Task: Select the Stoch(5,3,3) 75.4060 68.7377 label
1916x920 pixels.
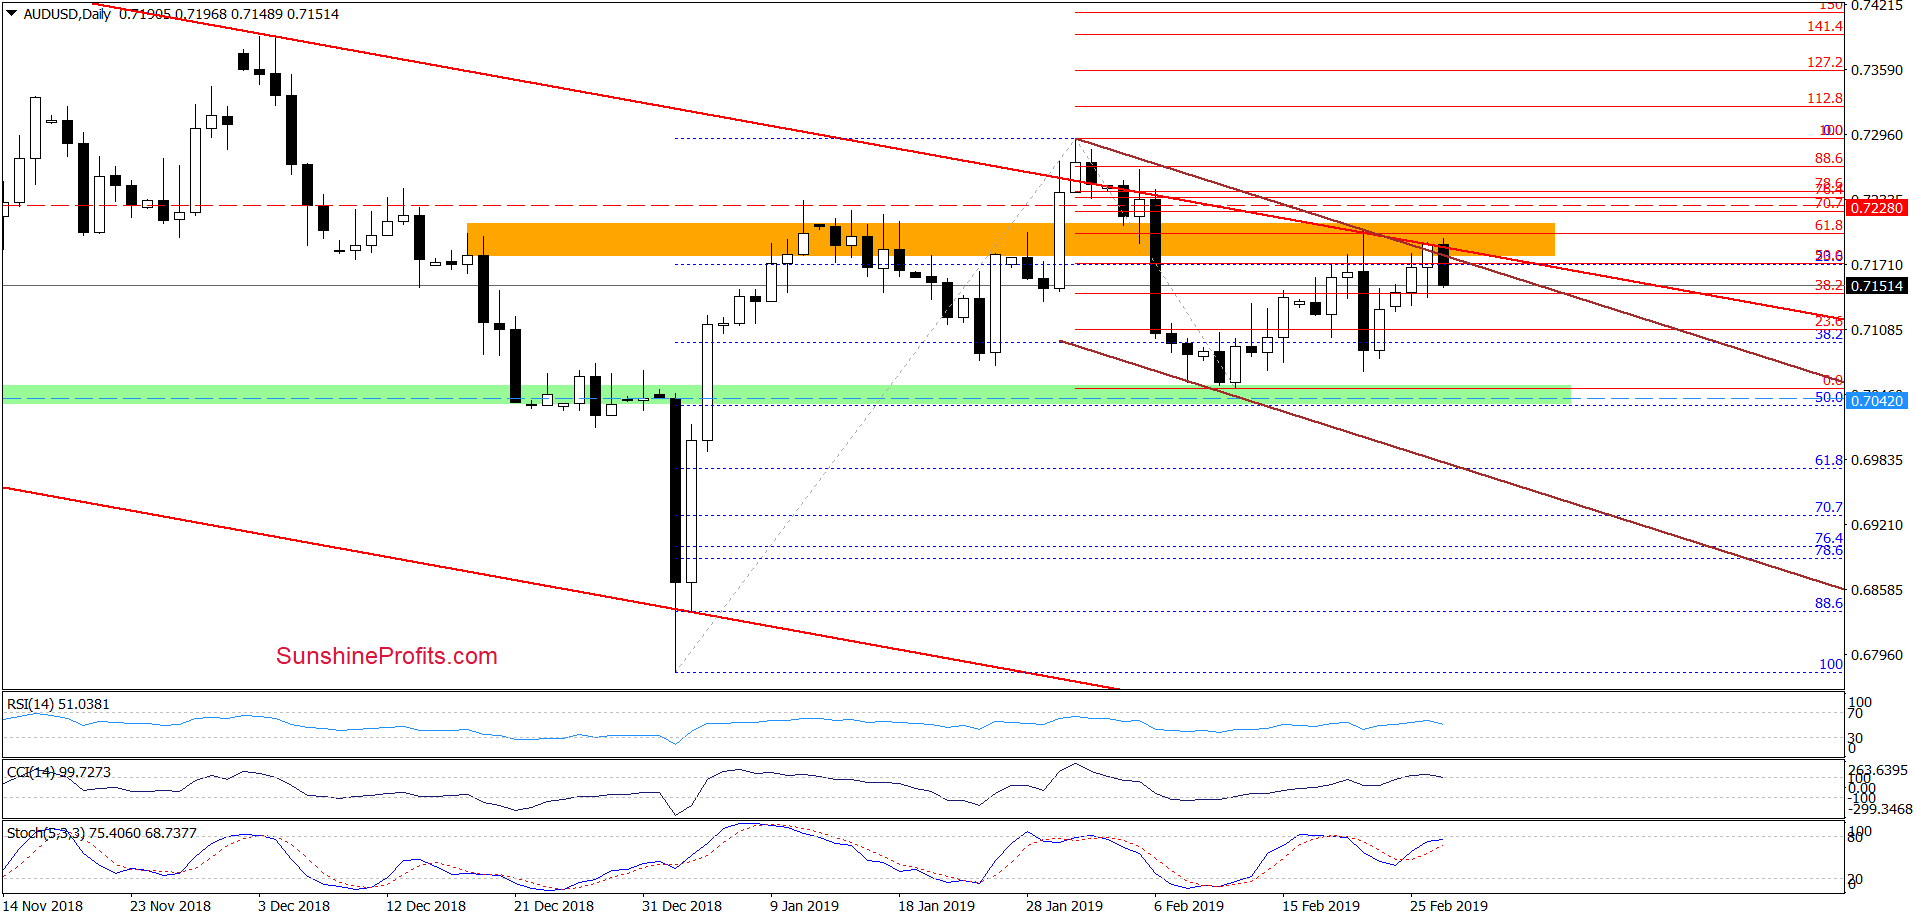Action: (x=102, y=833)
